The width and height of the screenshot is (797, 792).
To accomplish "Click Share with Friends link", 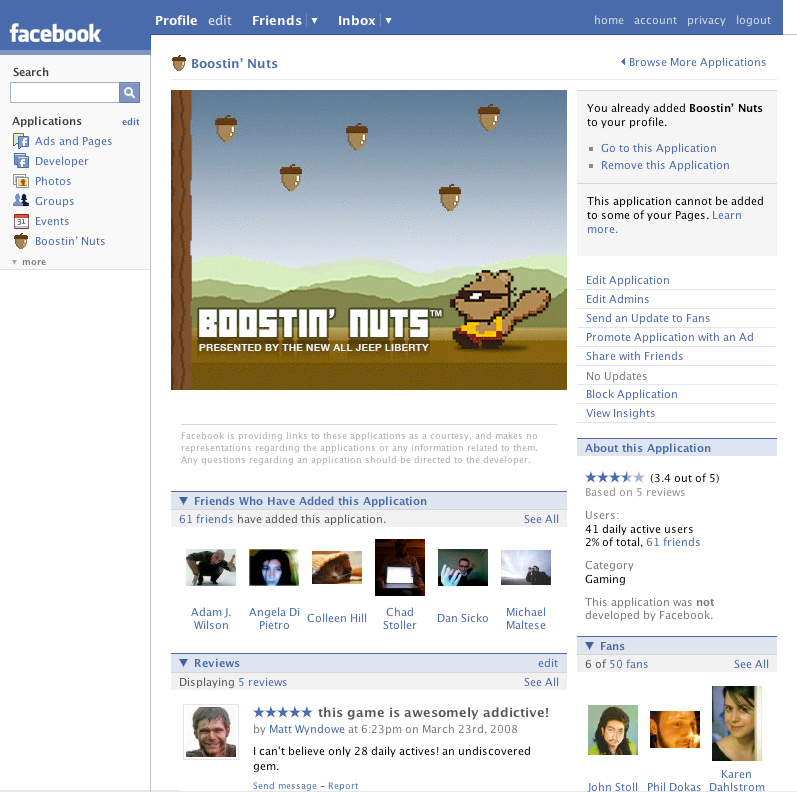I will pos(634,356).
